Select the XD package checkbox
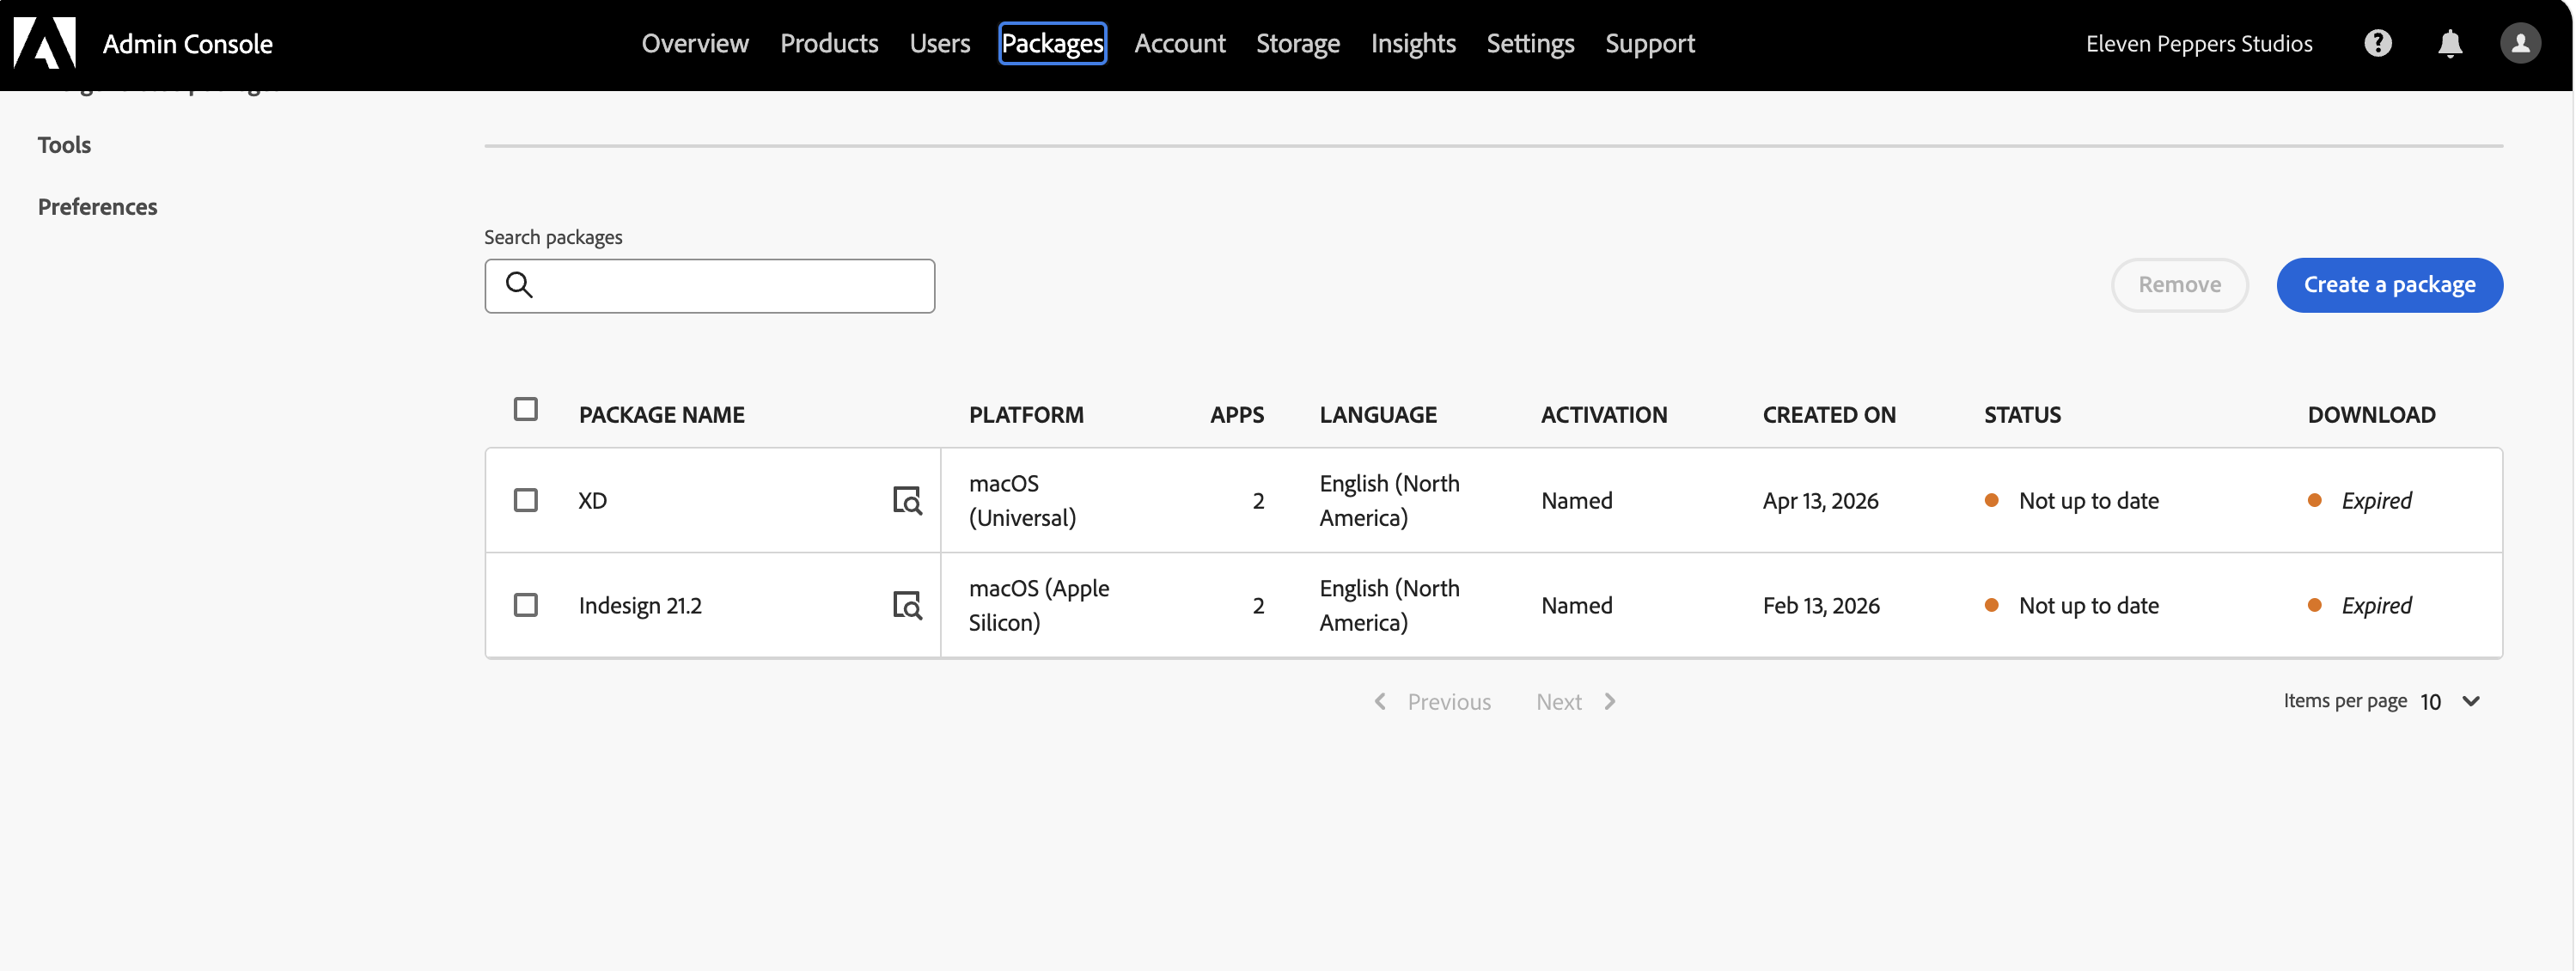The height and width of the screenshot is (971, 2576). pyautogui.click(x=525, y=500)
